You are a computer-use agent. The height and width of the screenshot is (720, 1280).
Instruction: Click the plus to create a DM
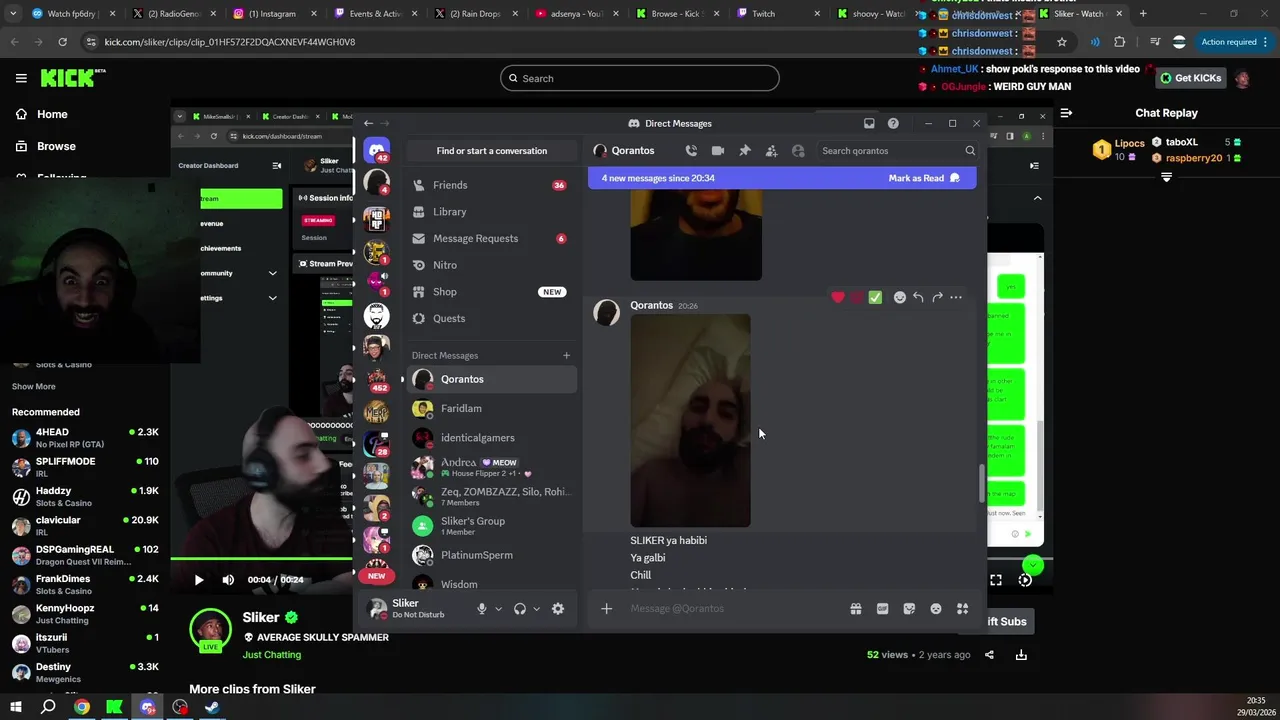566,355
